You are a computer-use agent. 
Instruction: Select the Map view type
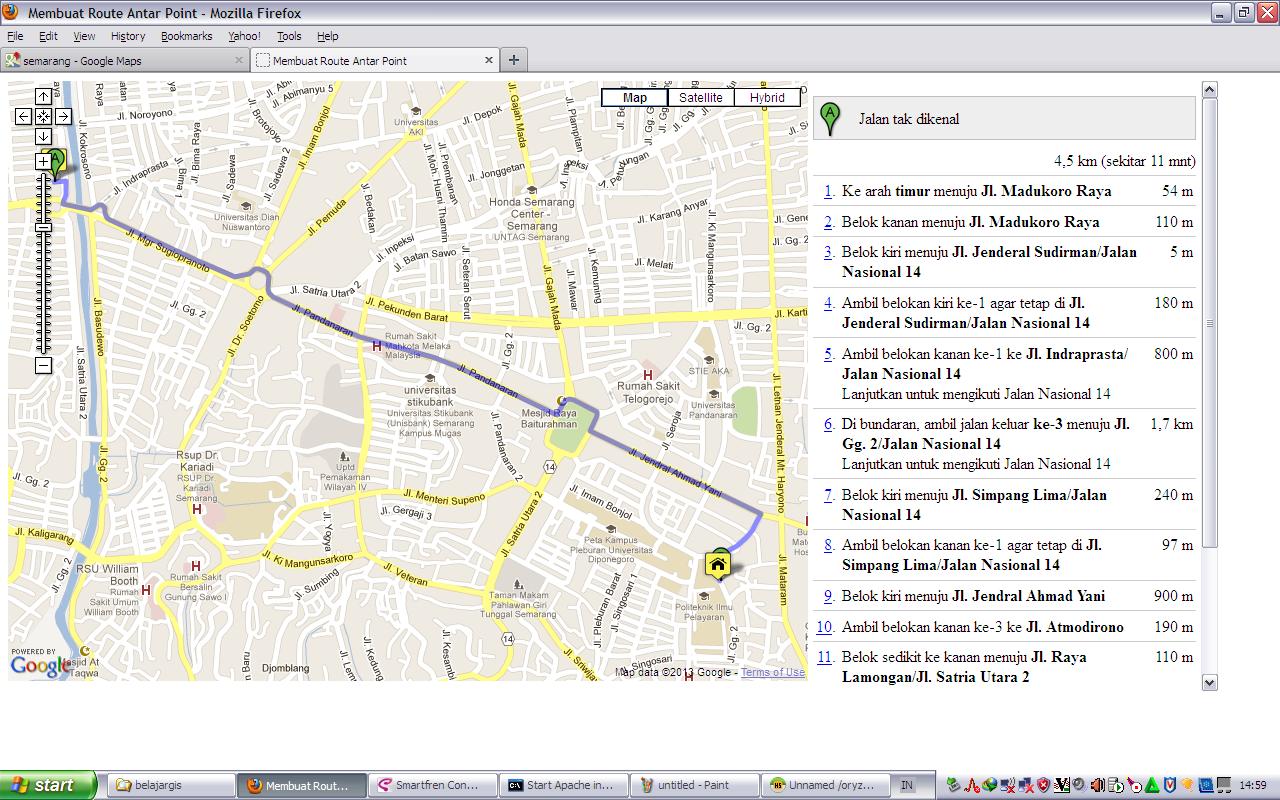point(635,98)
